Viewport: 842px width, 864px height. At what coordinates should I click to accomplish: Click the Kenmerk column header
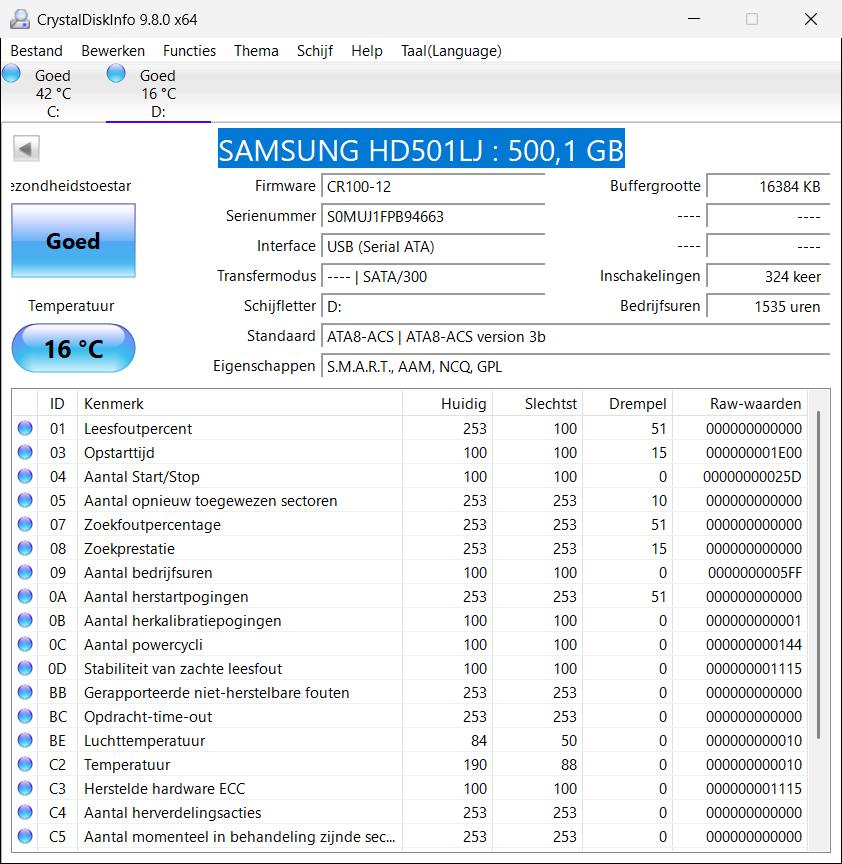(x=240, y=403)
